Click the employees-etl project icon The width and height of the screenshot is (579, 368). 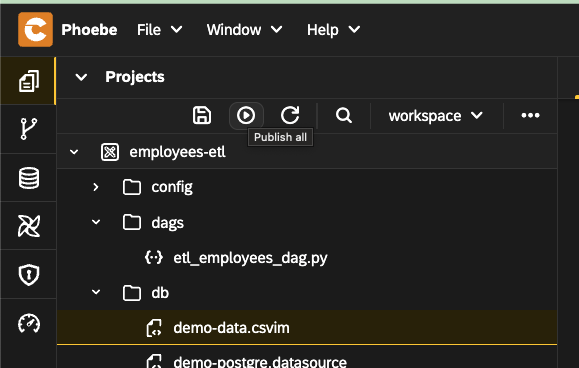110,152
